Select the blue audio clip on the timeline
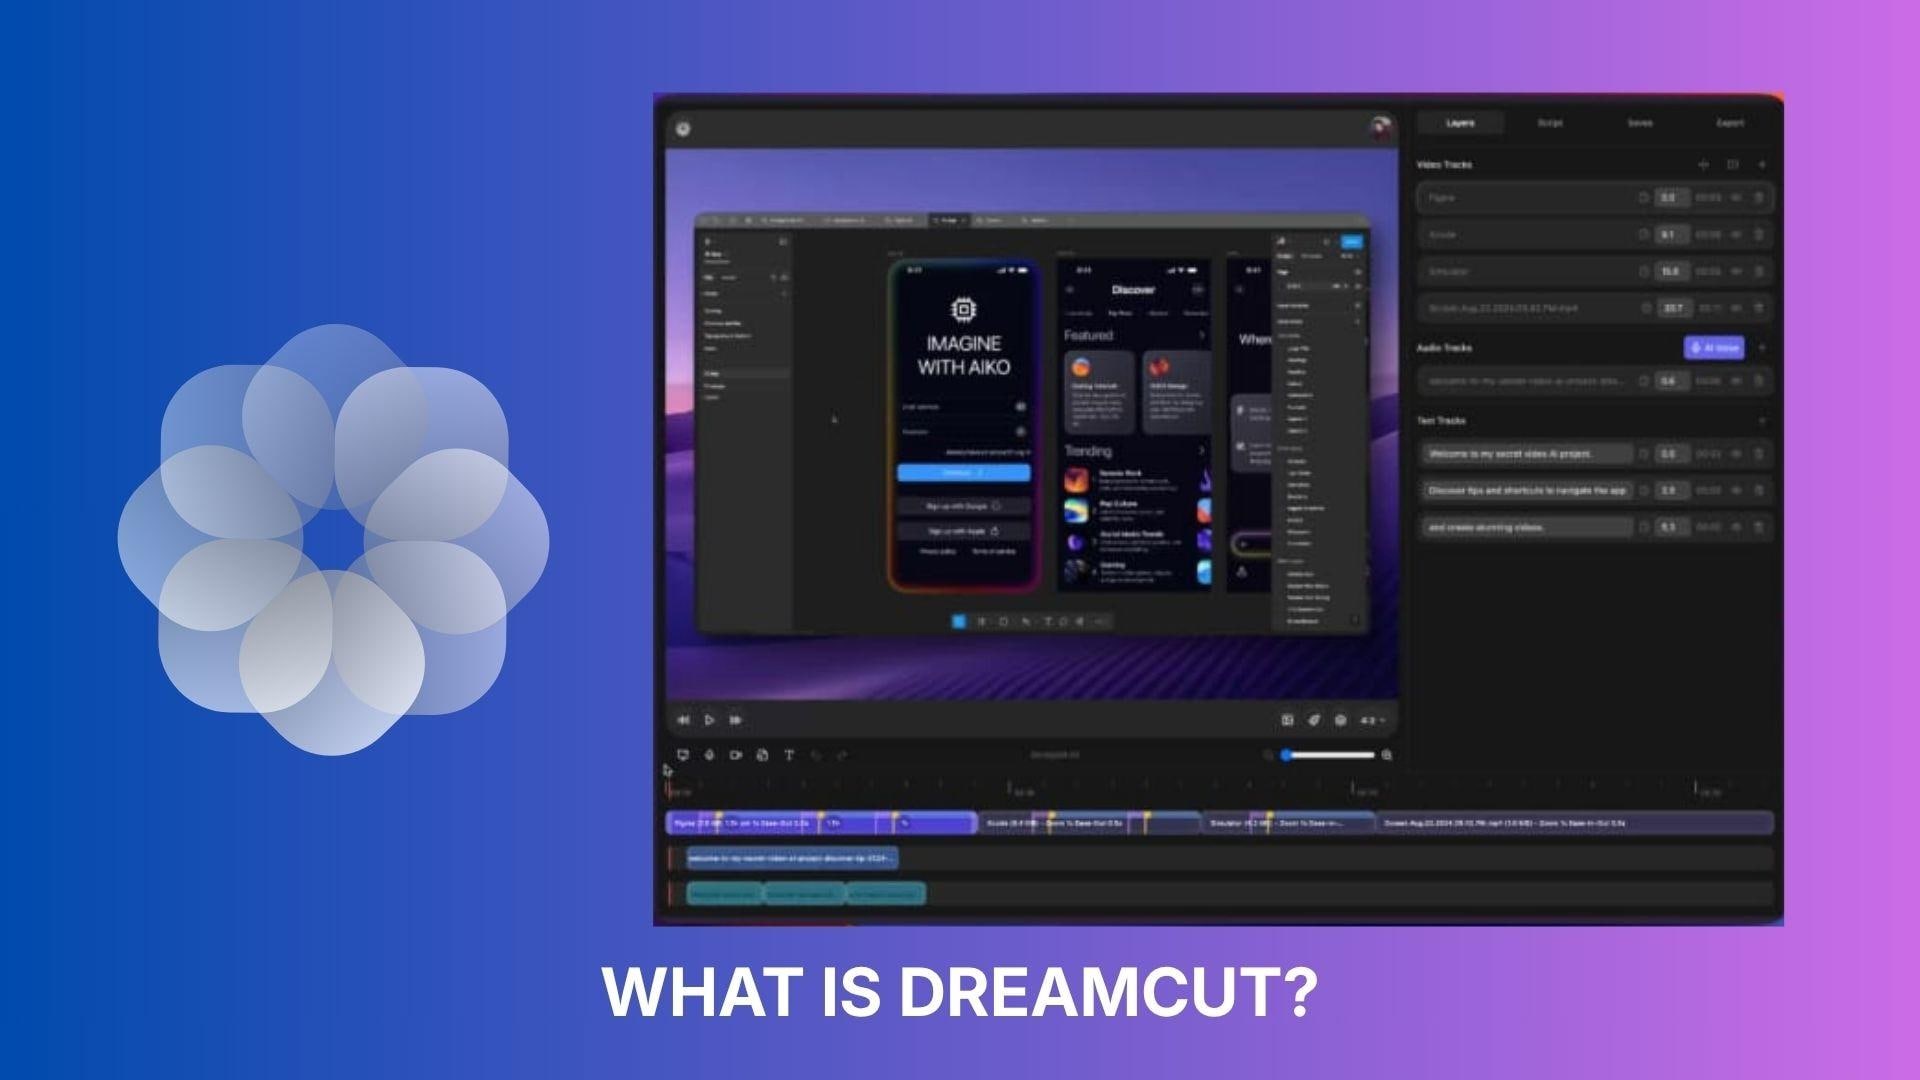This screenshot has height=1080, width=1920. pos(792,858)
